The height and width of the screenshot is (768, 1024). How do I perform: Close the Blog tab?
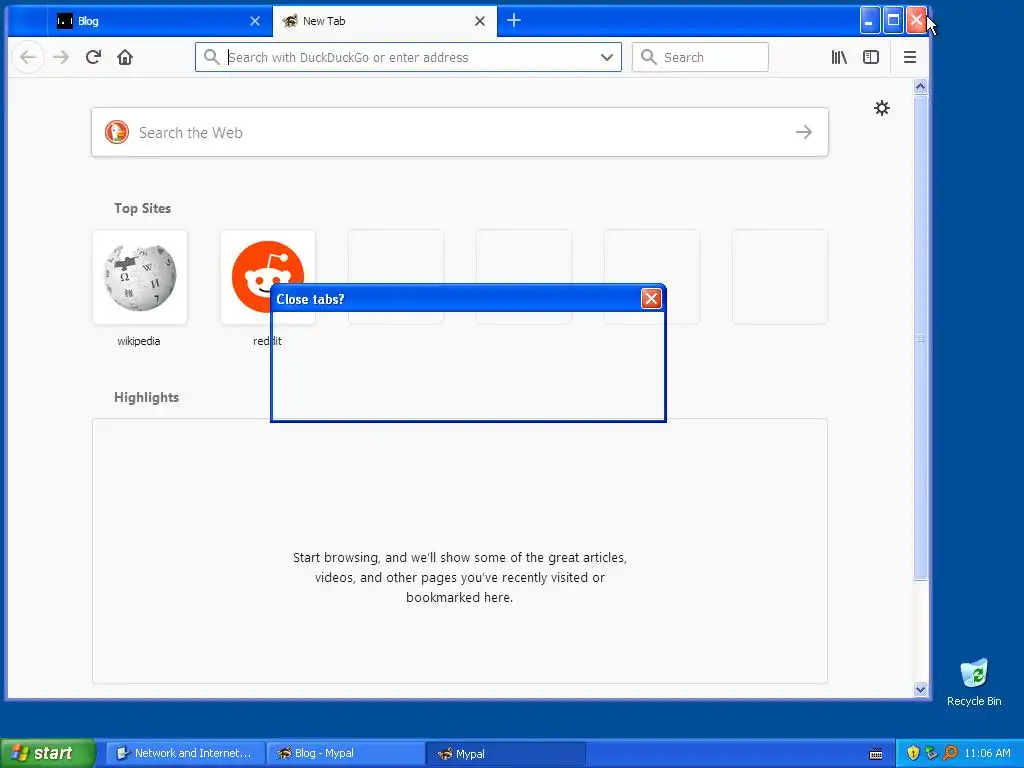click(x=255, y=21)
